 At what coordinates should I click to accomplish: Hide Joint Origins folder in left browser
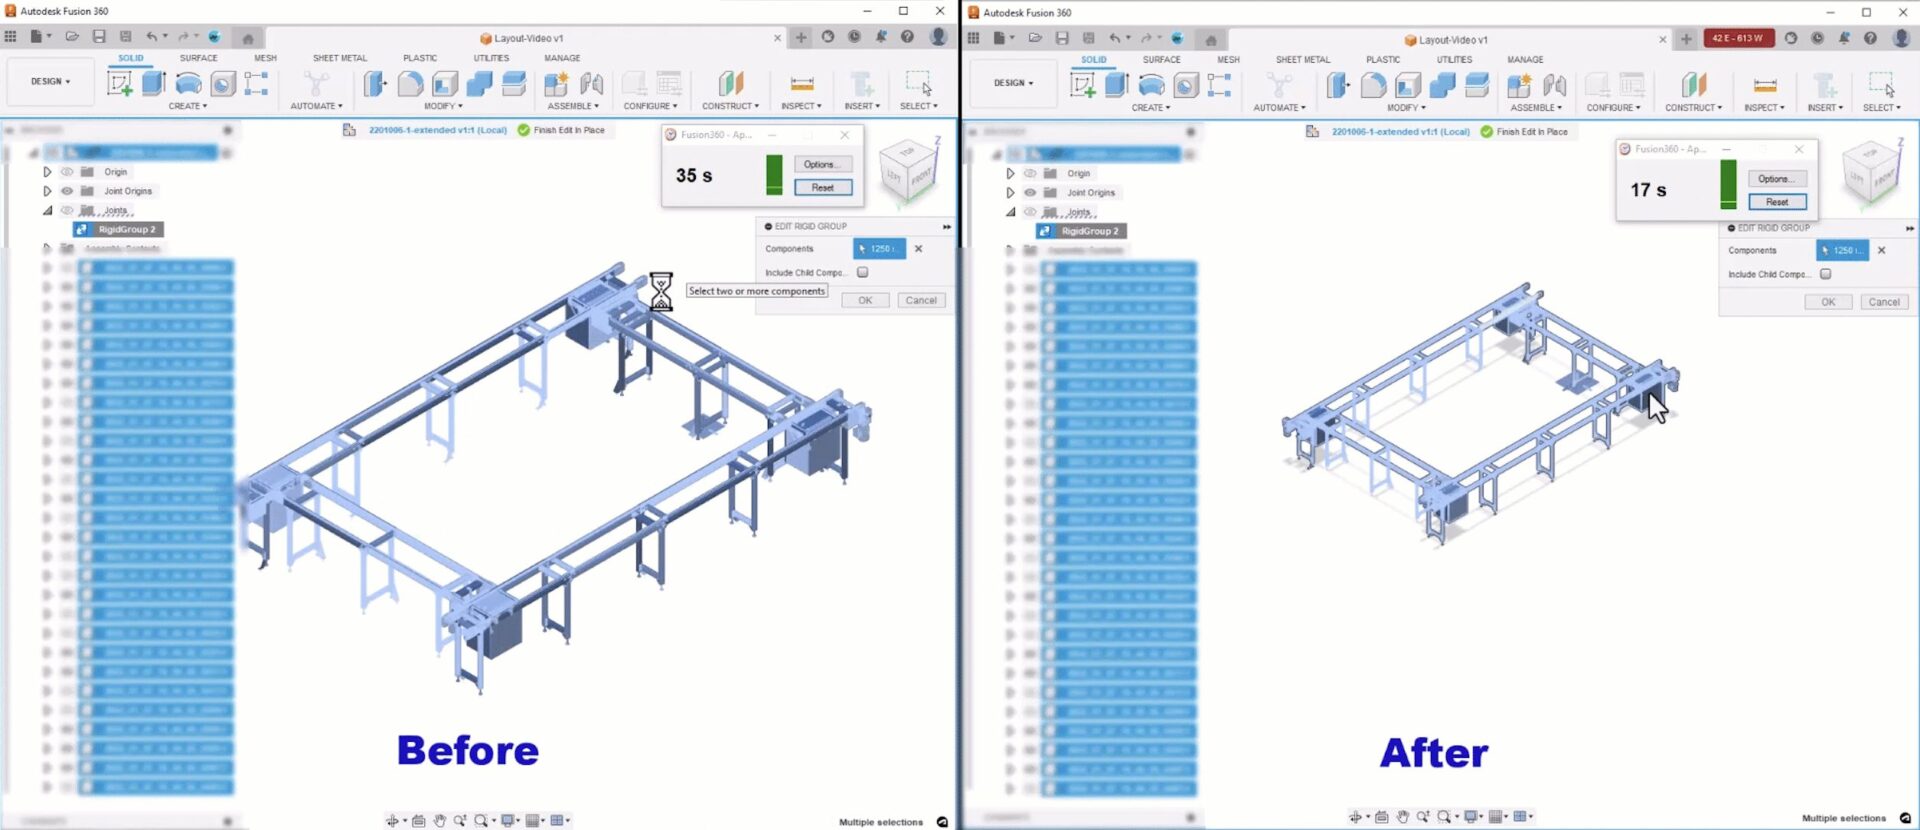tap(67, 191)
